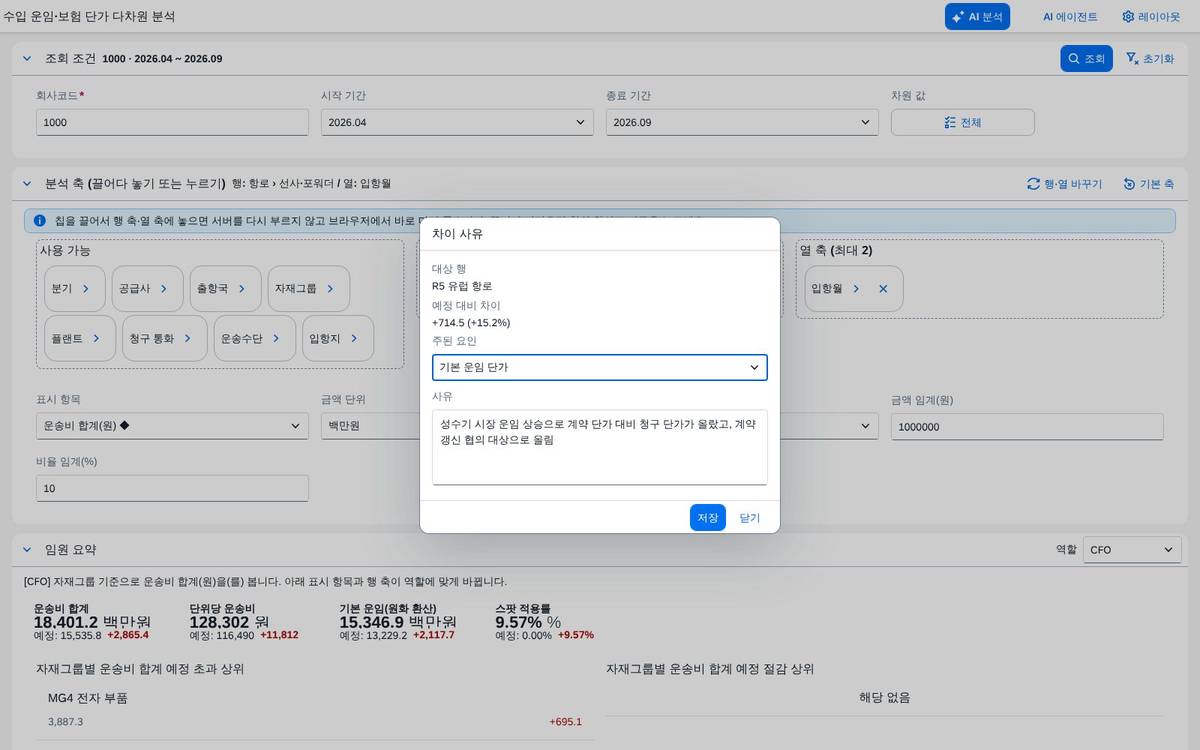Click the +695.1 value
This screenshot has width=1200, height=750.
coord(565,722)
